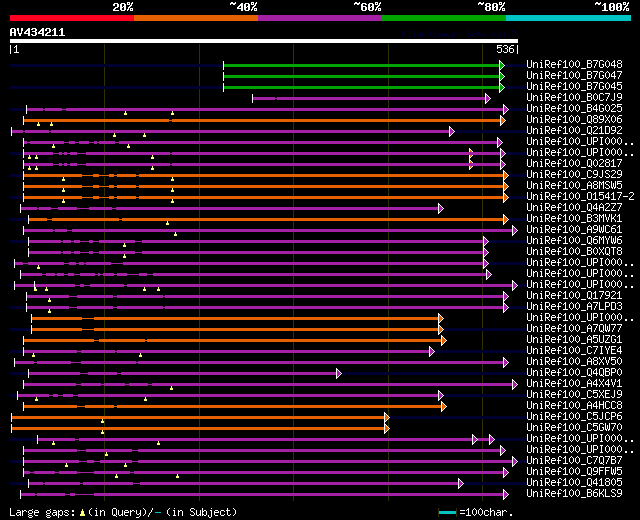Select the UniRef100_Q9FFW5 label
The height and width of the screenshot is (520, 640).
[x=574, y=472]
